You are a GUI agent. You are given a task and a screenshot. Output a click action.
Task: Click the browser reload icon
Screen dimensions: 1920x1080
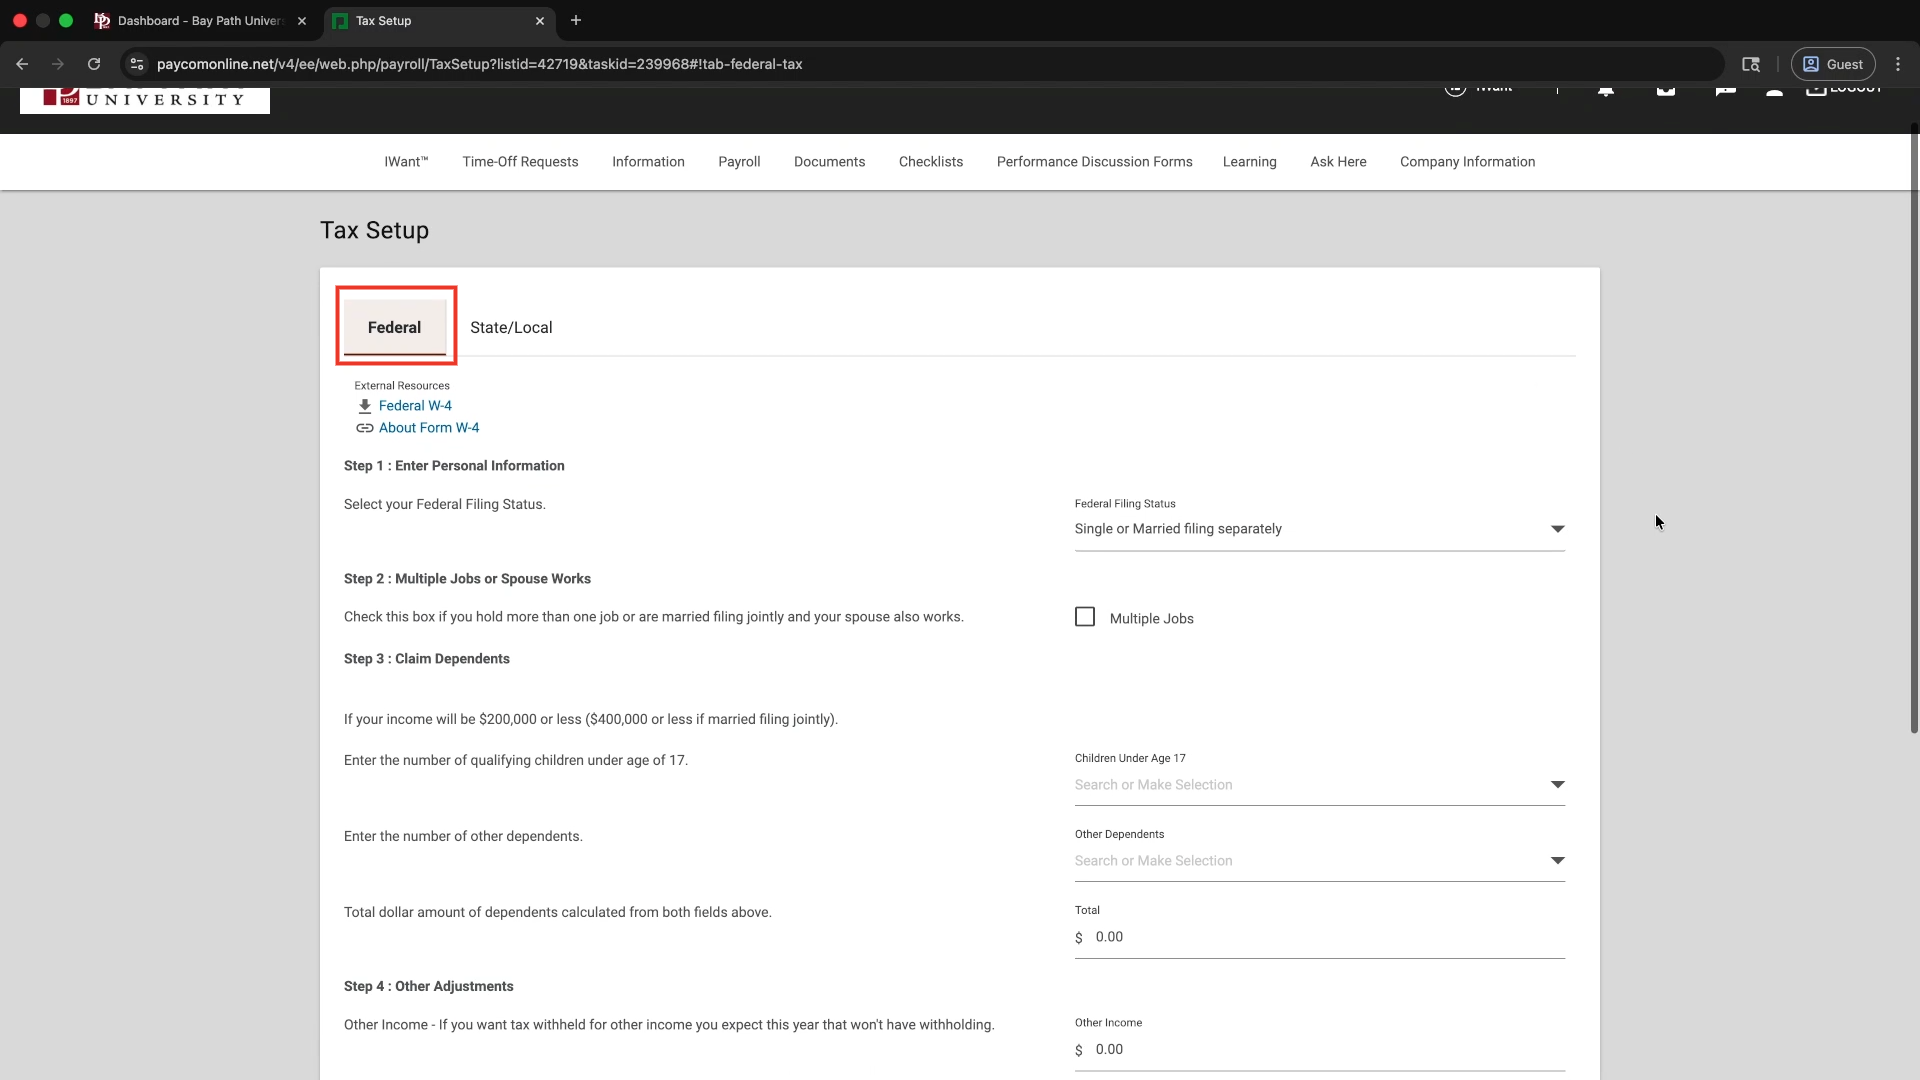pos(94,64)
